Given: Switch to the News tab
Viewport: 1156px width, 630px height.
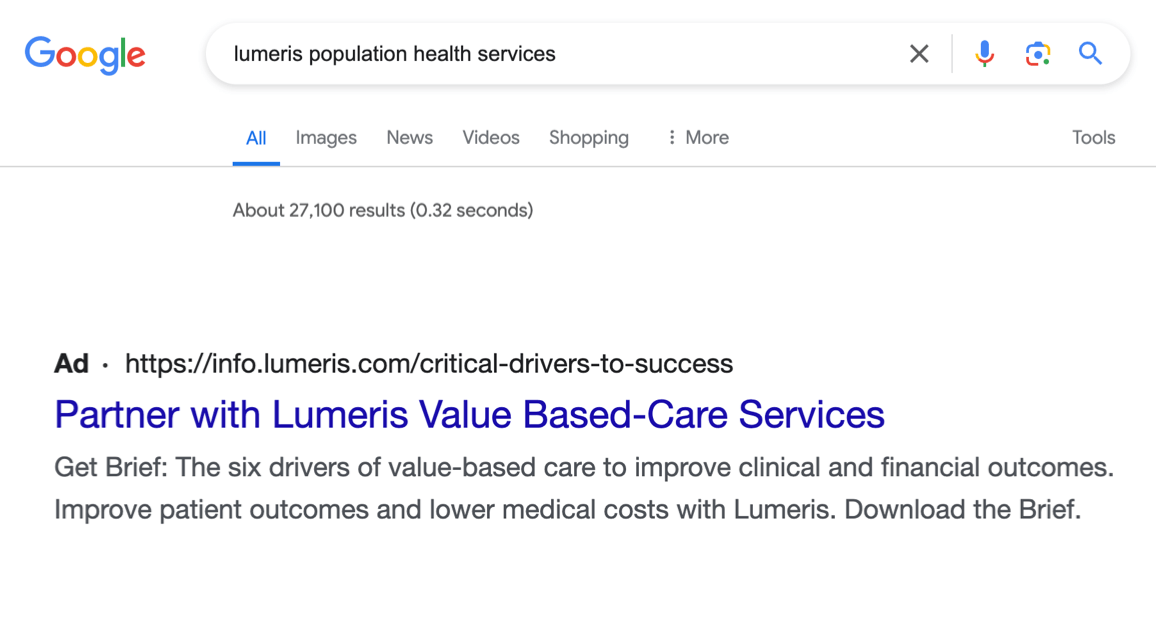Looking at the screenshot, I should pos(409,138).
